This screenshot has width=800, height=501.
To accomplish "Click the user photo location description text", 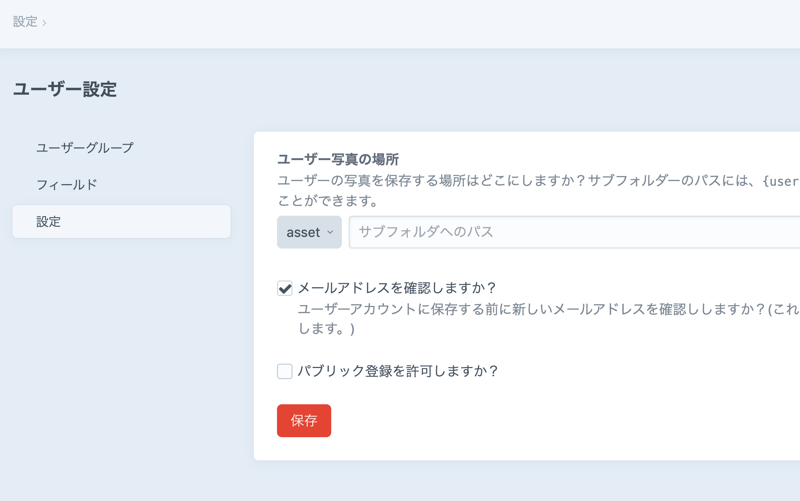I will click(500, 181).
